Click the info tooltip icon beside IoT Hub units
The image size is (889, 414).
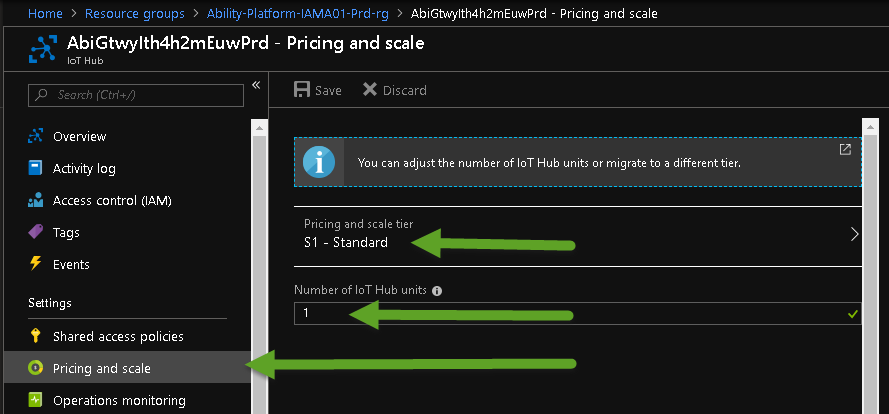(x=437, y=291)
